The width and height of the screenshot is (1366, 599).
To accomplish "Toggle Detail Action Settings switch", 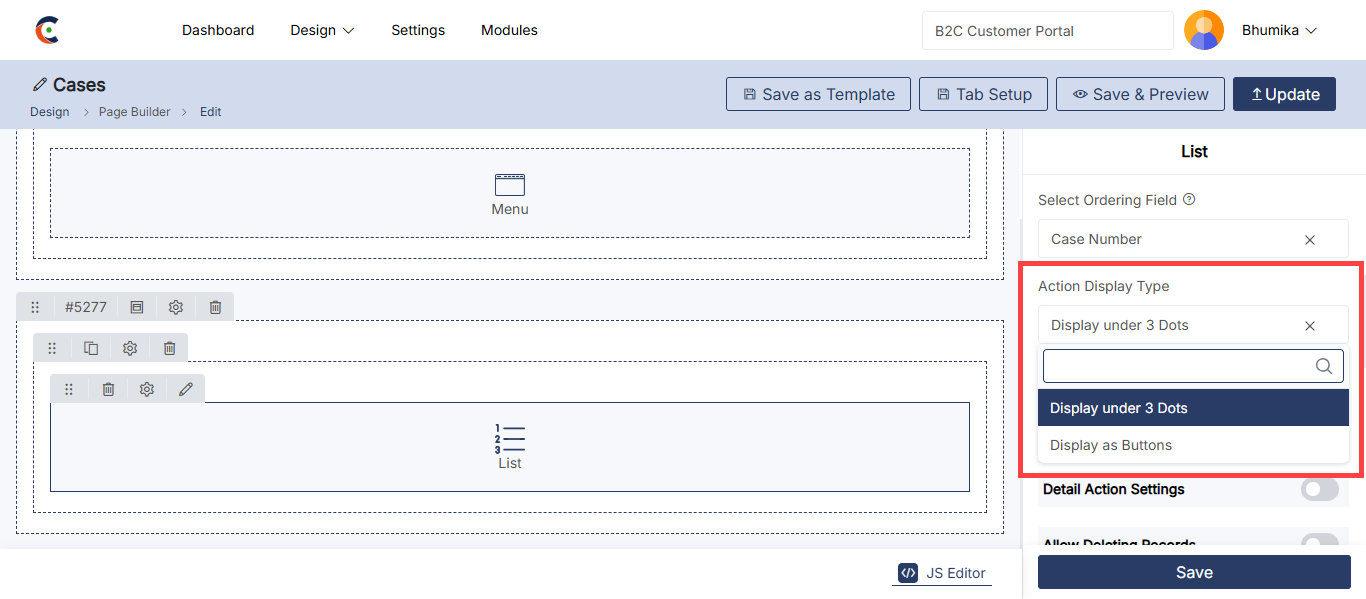I will (1319, 489).
